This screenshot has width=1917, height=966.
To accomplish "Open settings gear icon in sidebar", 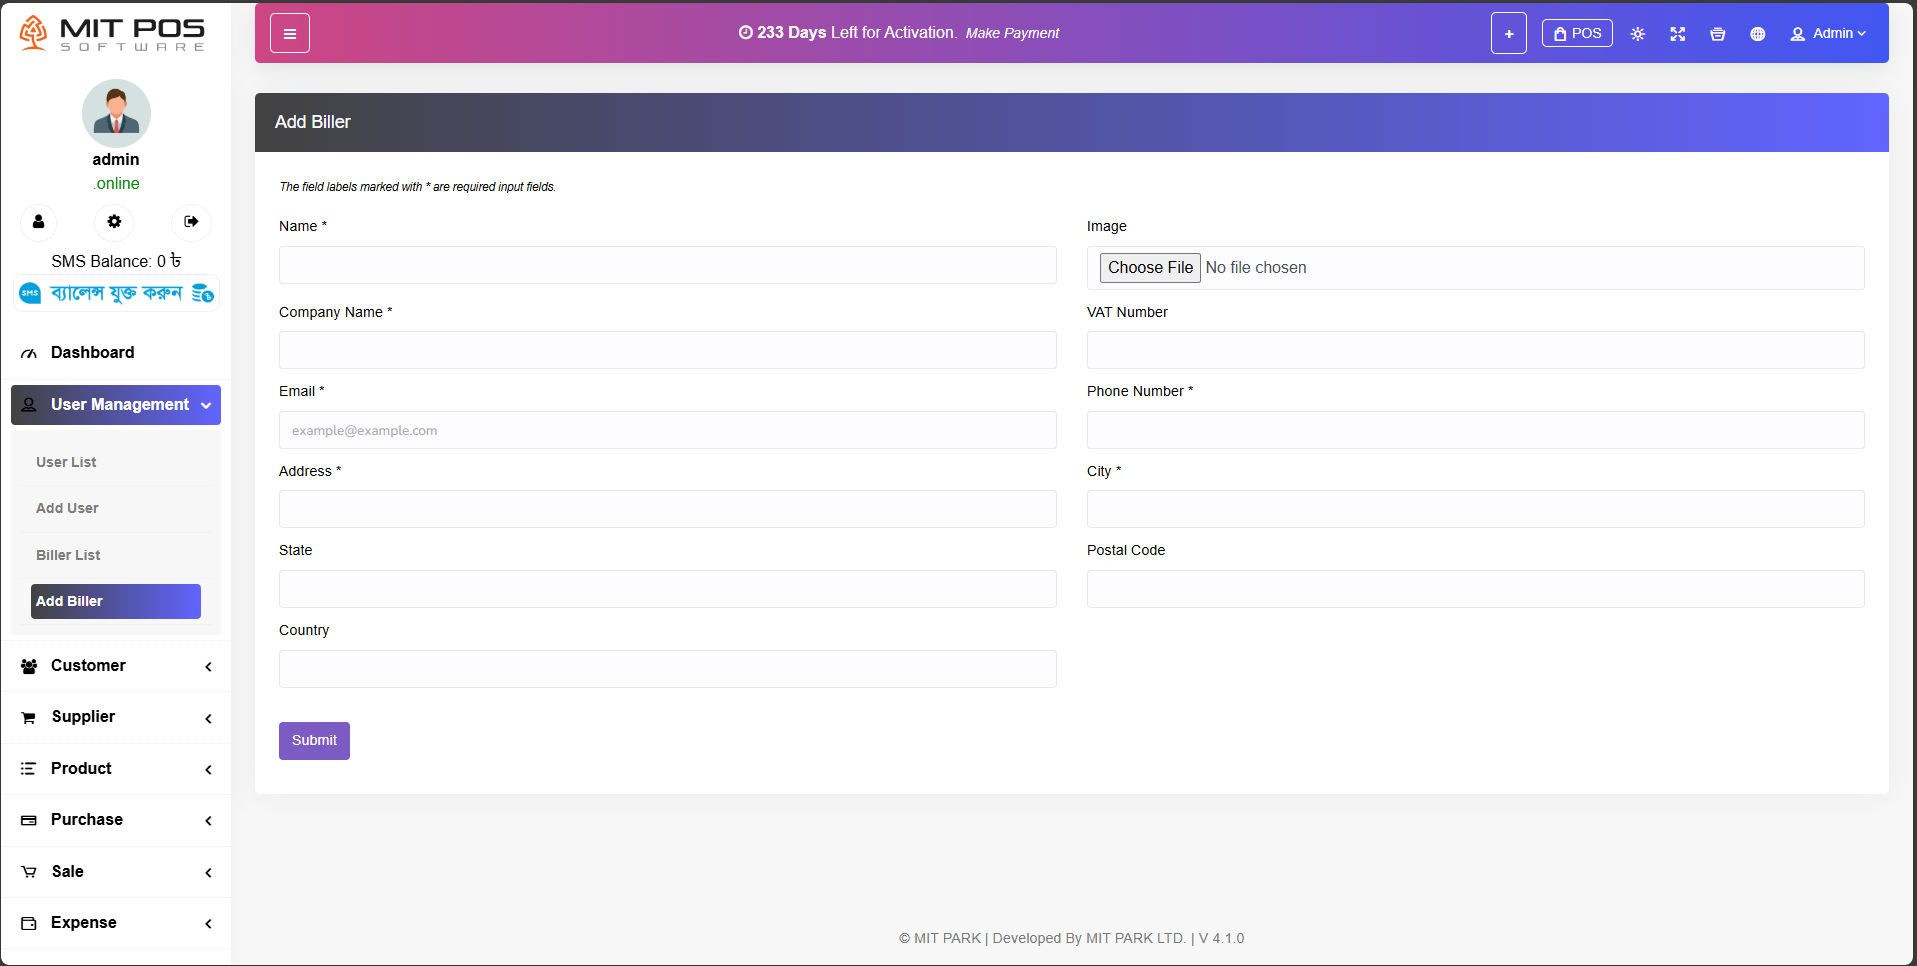I will [115, 222].
